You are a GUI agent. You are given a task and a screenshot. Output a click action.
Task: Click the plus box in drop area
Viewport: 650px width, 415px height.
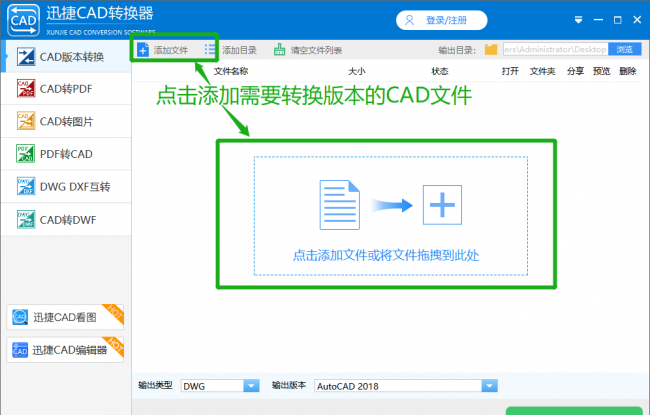(442, 205)
